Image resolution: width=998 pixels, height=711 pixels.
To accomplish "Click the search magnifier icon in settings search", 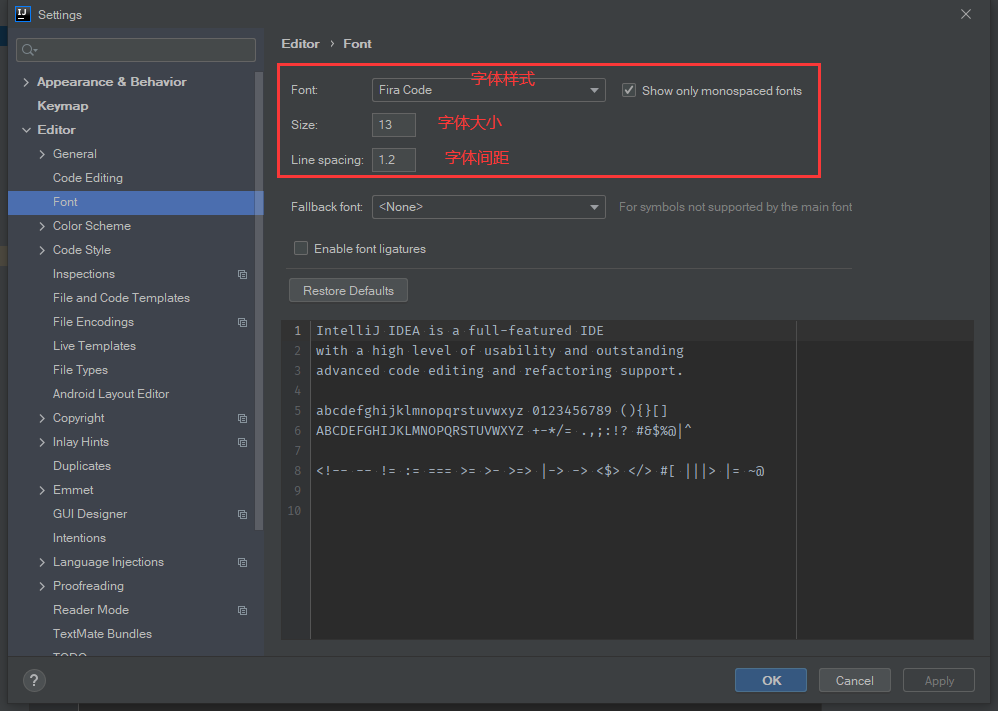I will point(29,50).
